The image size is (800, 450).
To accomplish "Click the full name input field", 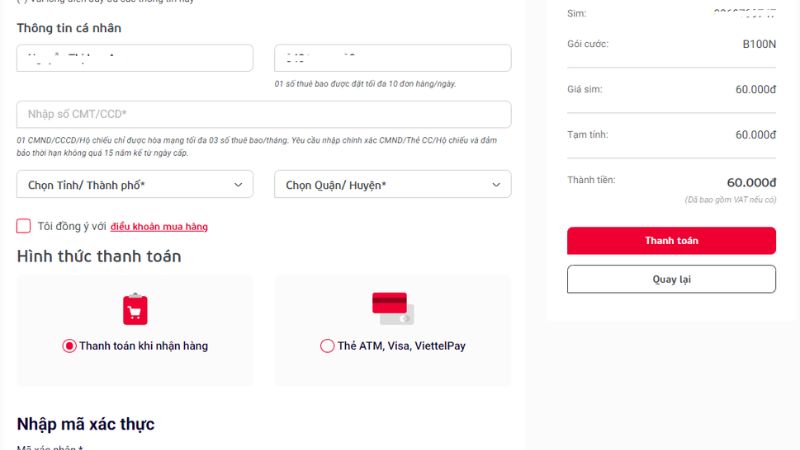I will (135, 58).
